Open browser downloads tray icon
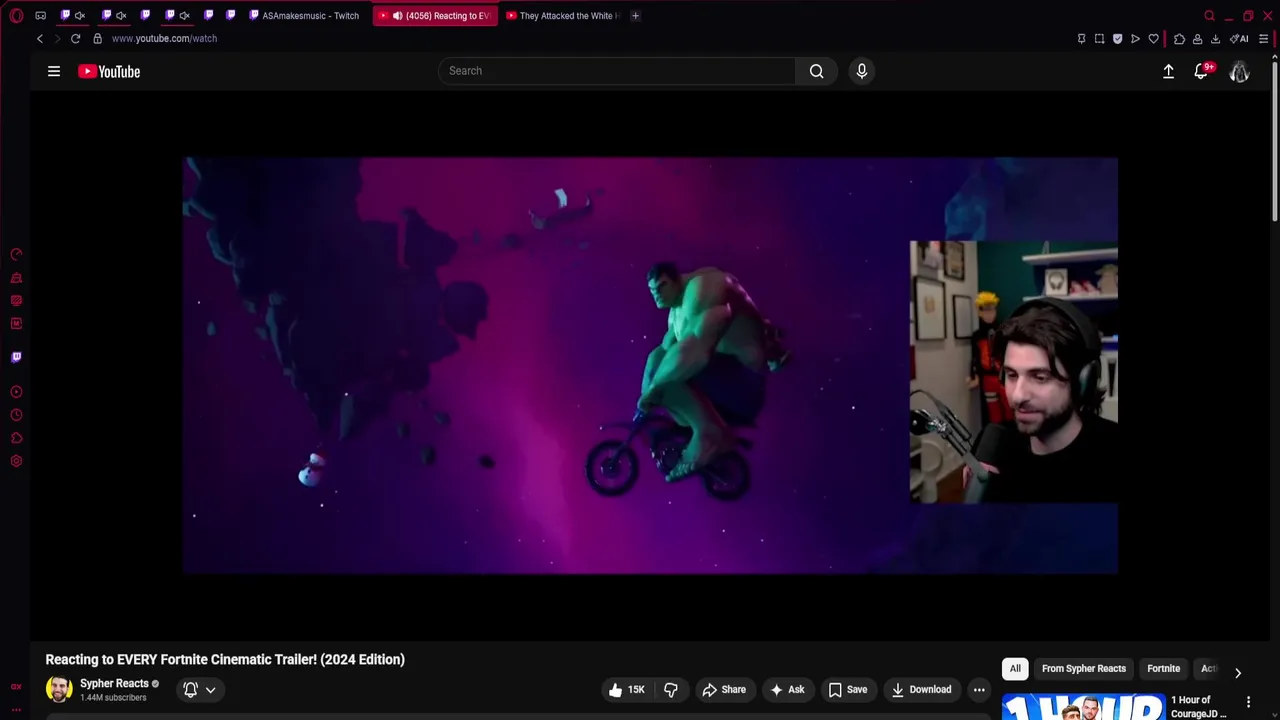Image resolution: width=1280 pixels, height=720 pixels. (x=1215, y=39)
